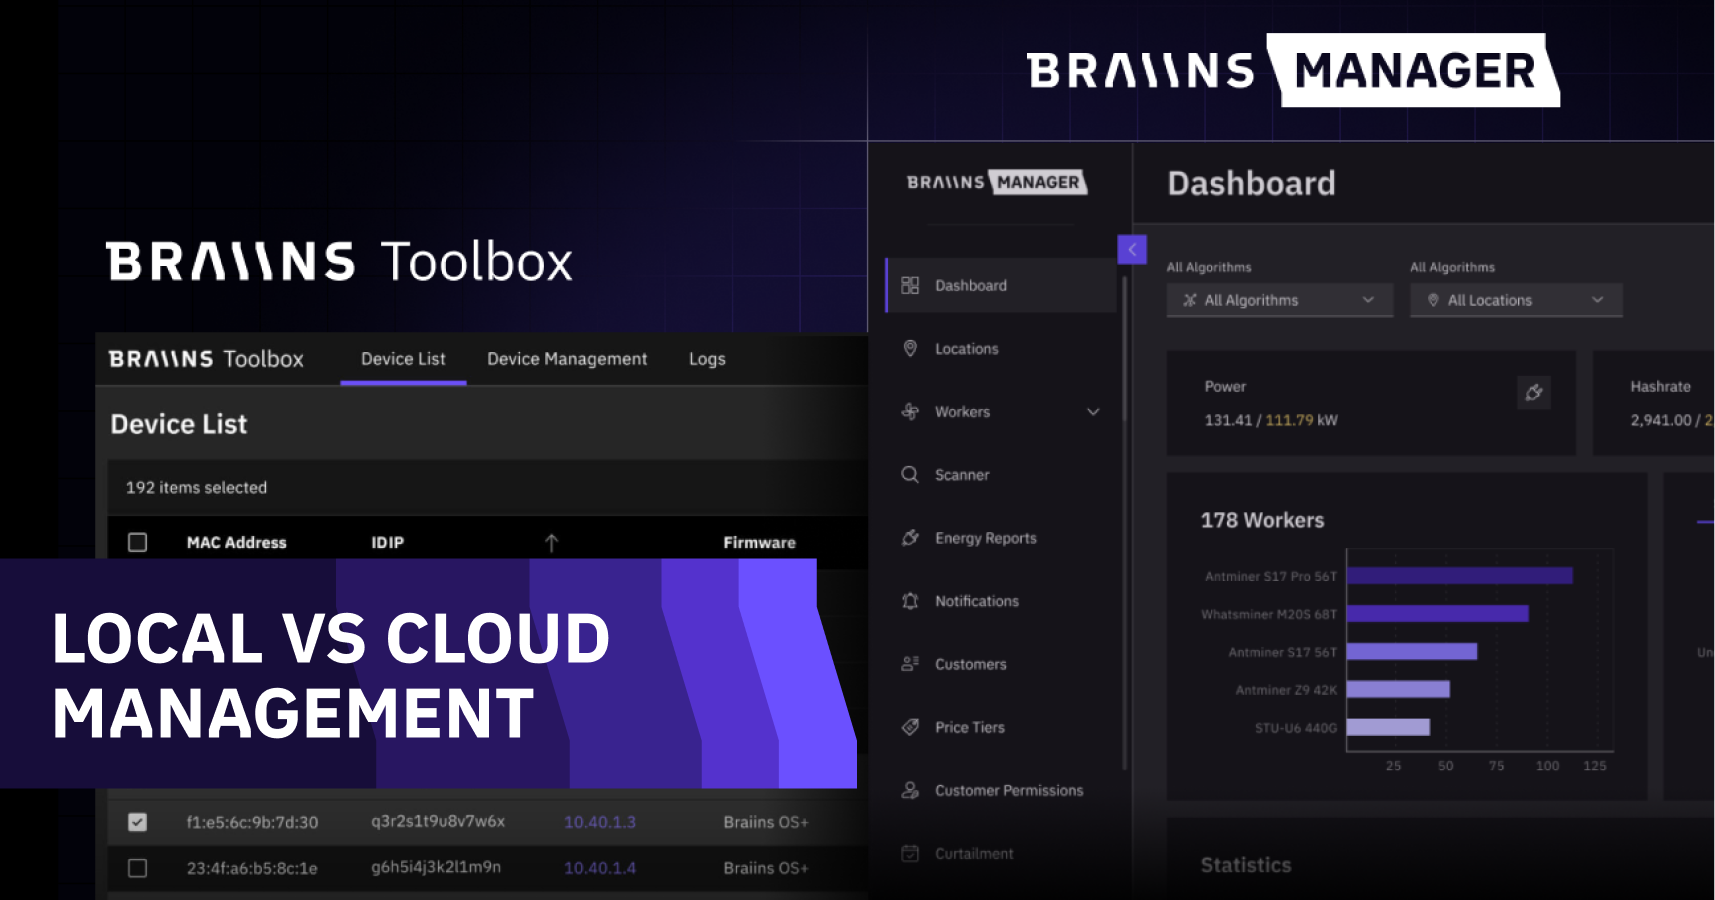
Task: Click the power plug icon on the Power card
Action: point(1534,393)
